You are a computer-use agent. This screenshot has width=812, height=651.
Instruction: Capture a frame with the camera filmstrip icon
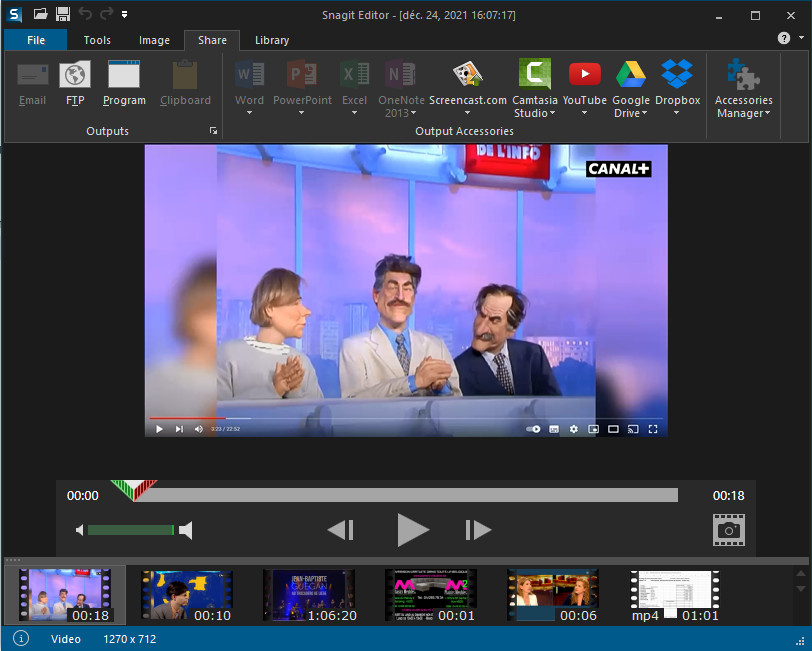pyautogui.click(x=729, y=530)
